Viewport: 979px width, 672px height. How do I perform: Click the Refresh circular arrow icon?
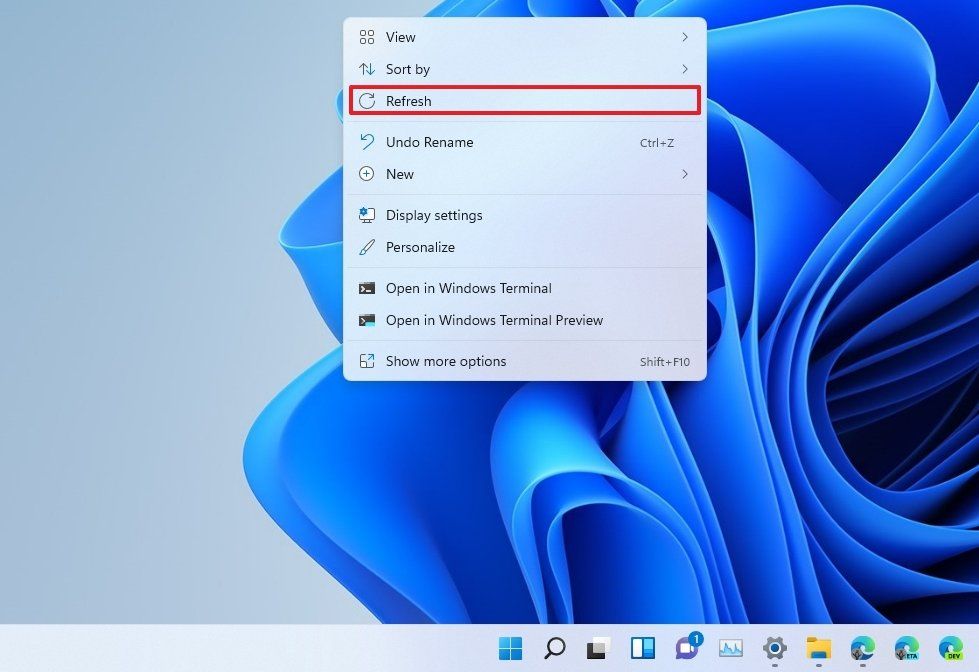(368, 101)
